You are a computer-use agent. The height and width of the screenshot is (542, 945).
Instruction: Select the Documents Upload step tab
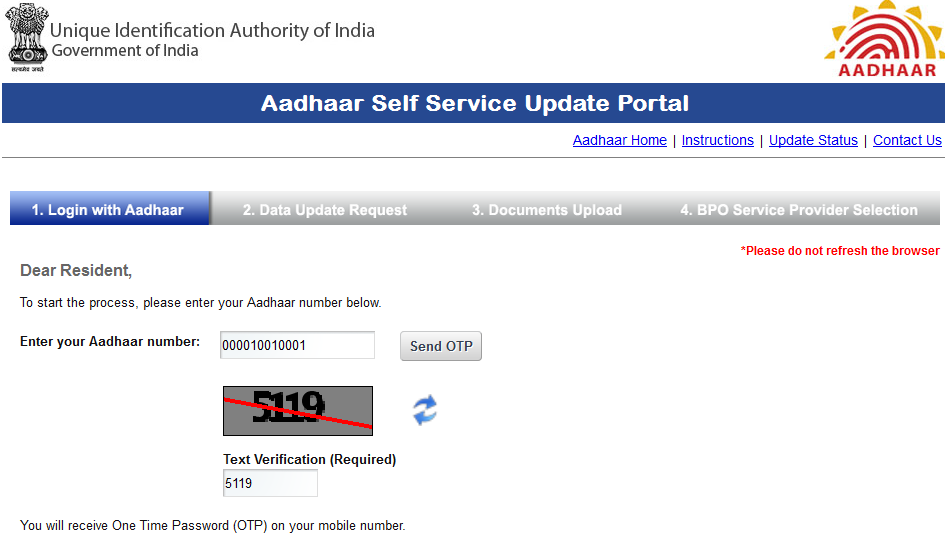(547, 210)
